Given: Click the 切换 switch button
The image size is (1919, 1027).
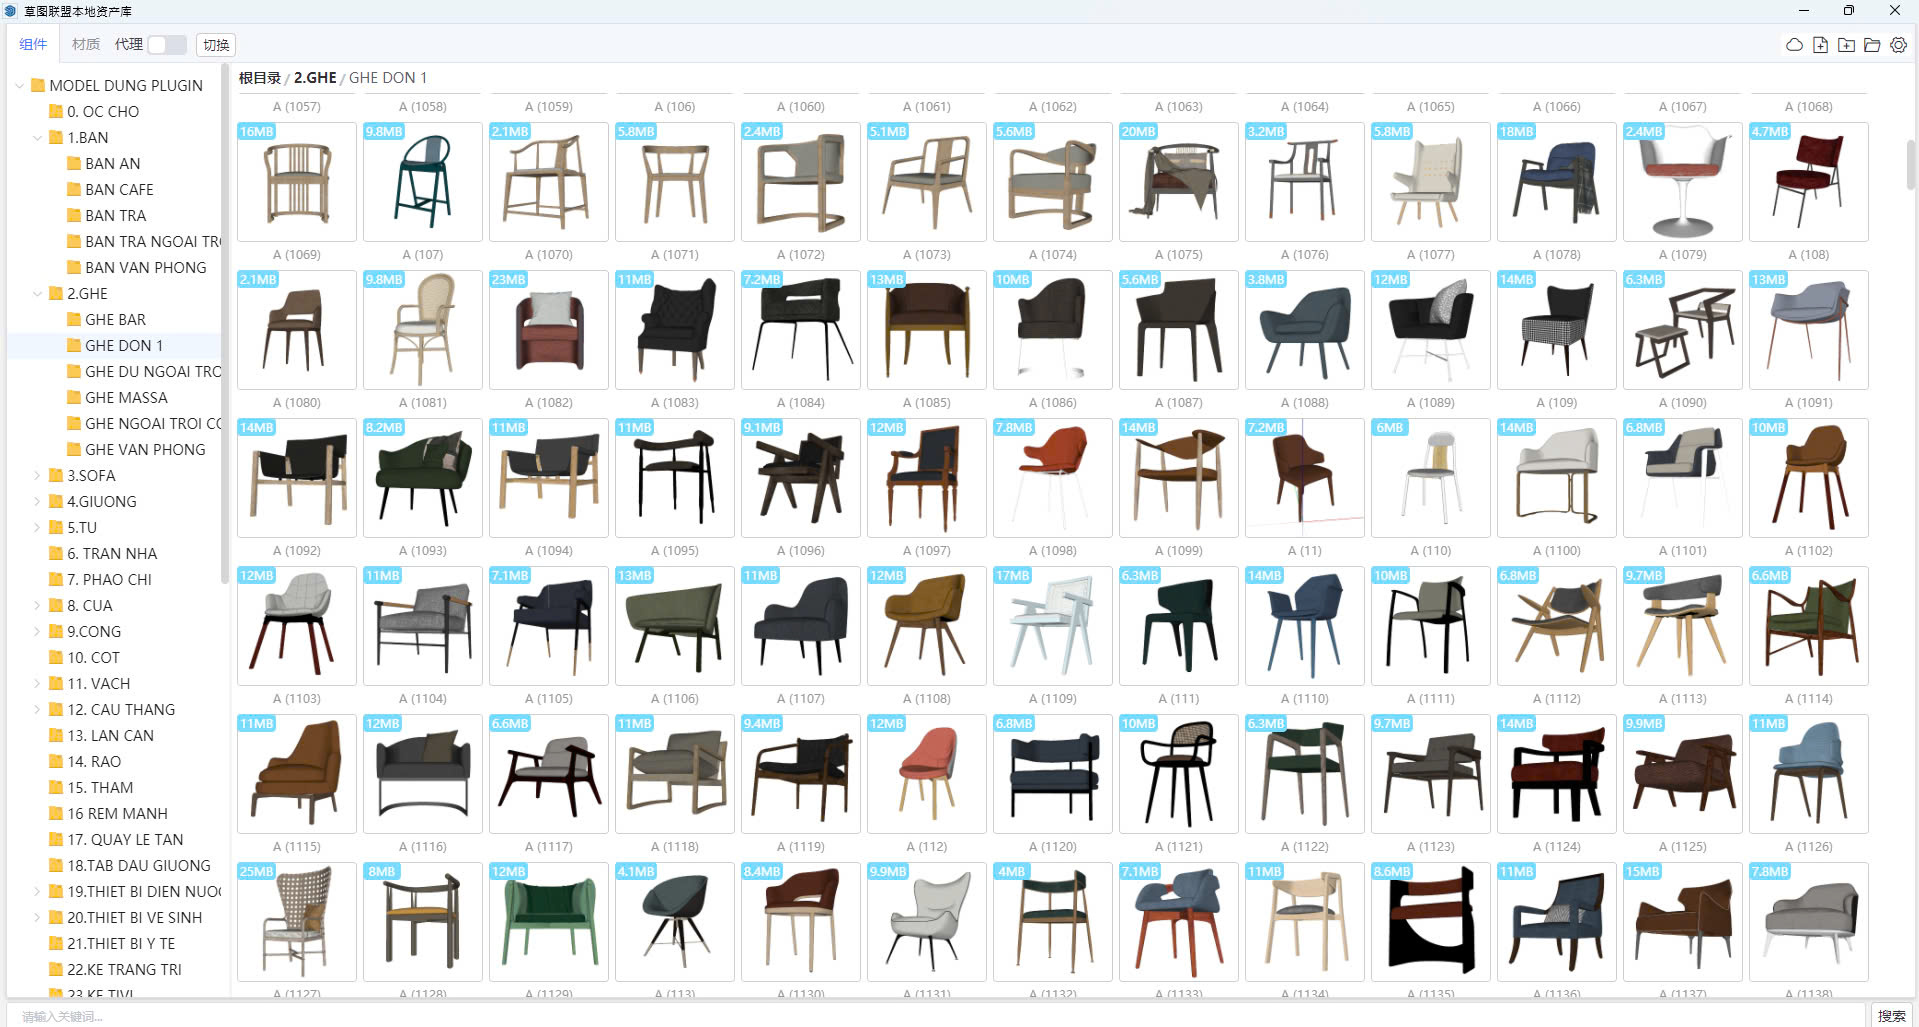Looking at the screenshot, I should pos(216,45).
